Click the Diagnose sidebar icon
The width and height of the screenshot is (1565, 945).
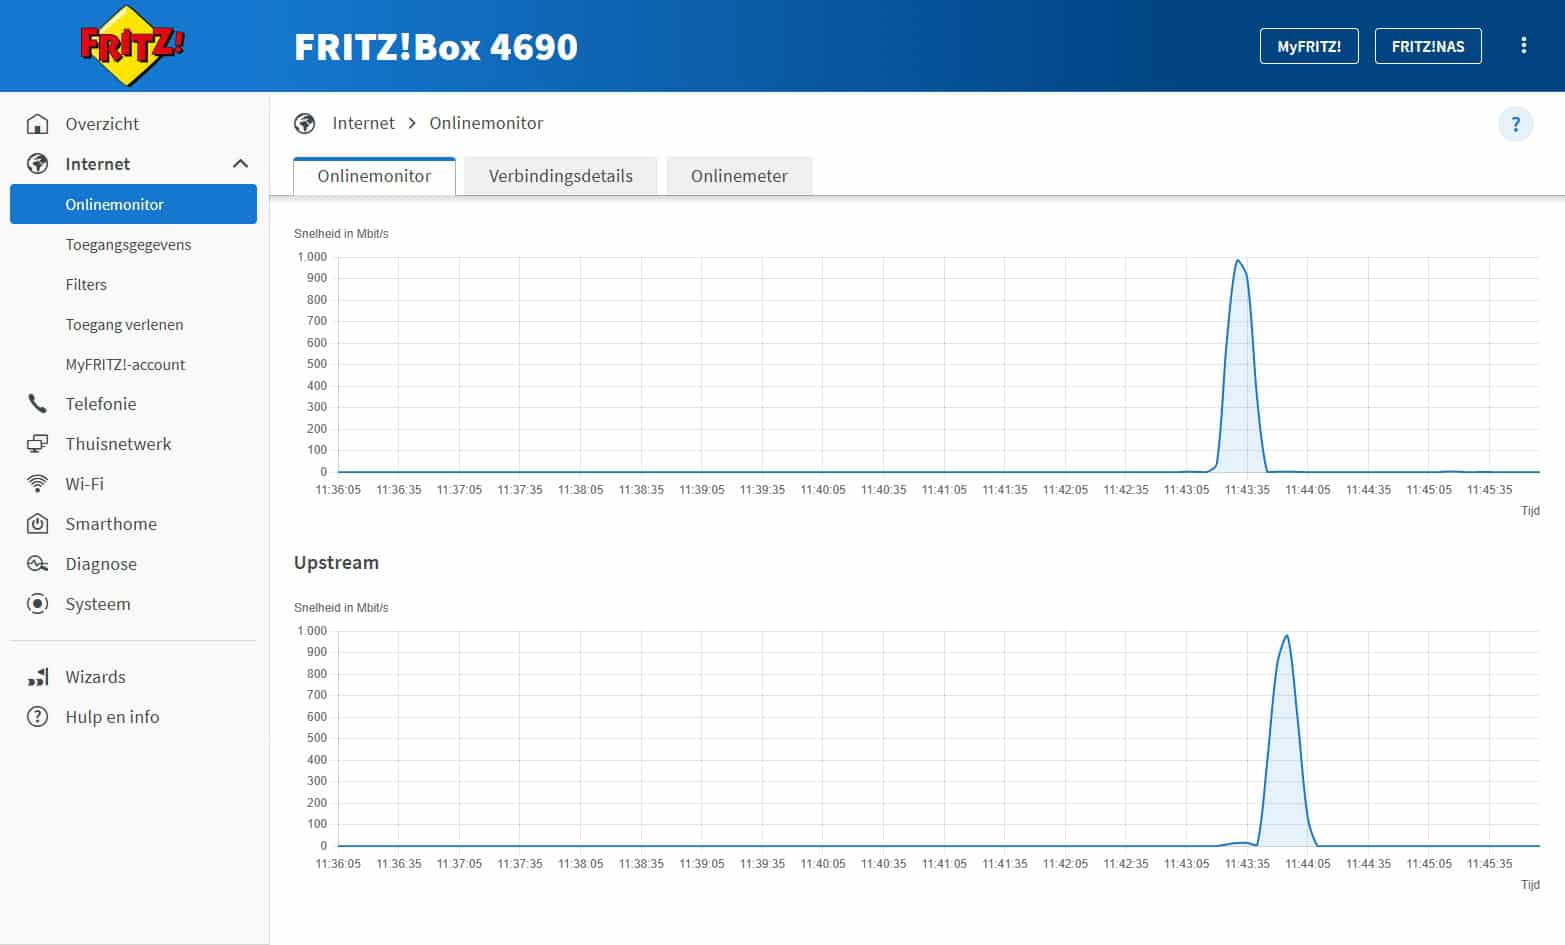(38, 564)
